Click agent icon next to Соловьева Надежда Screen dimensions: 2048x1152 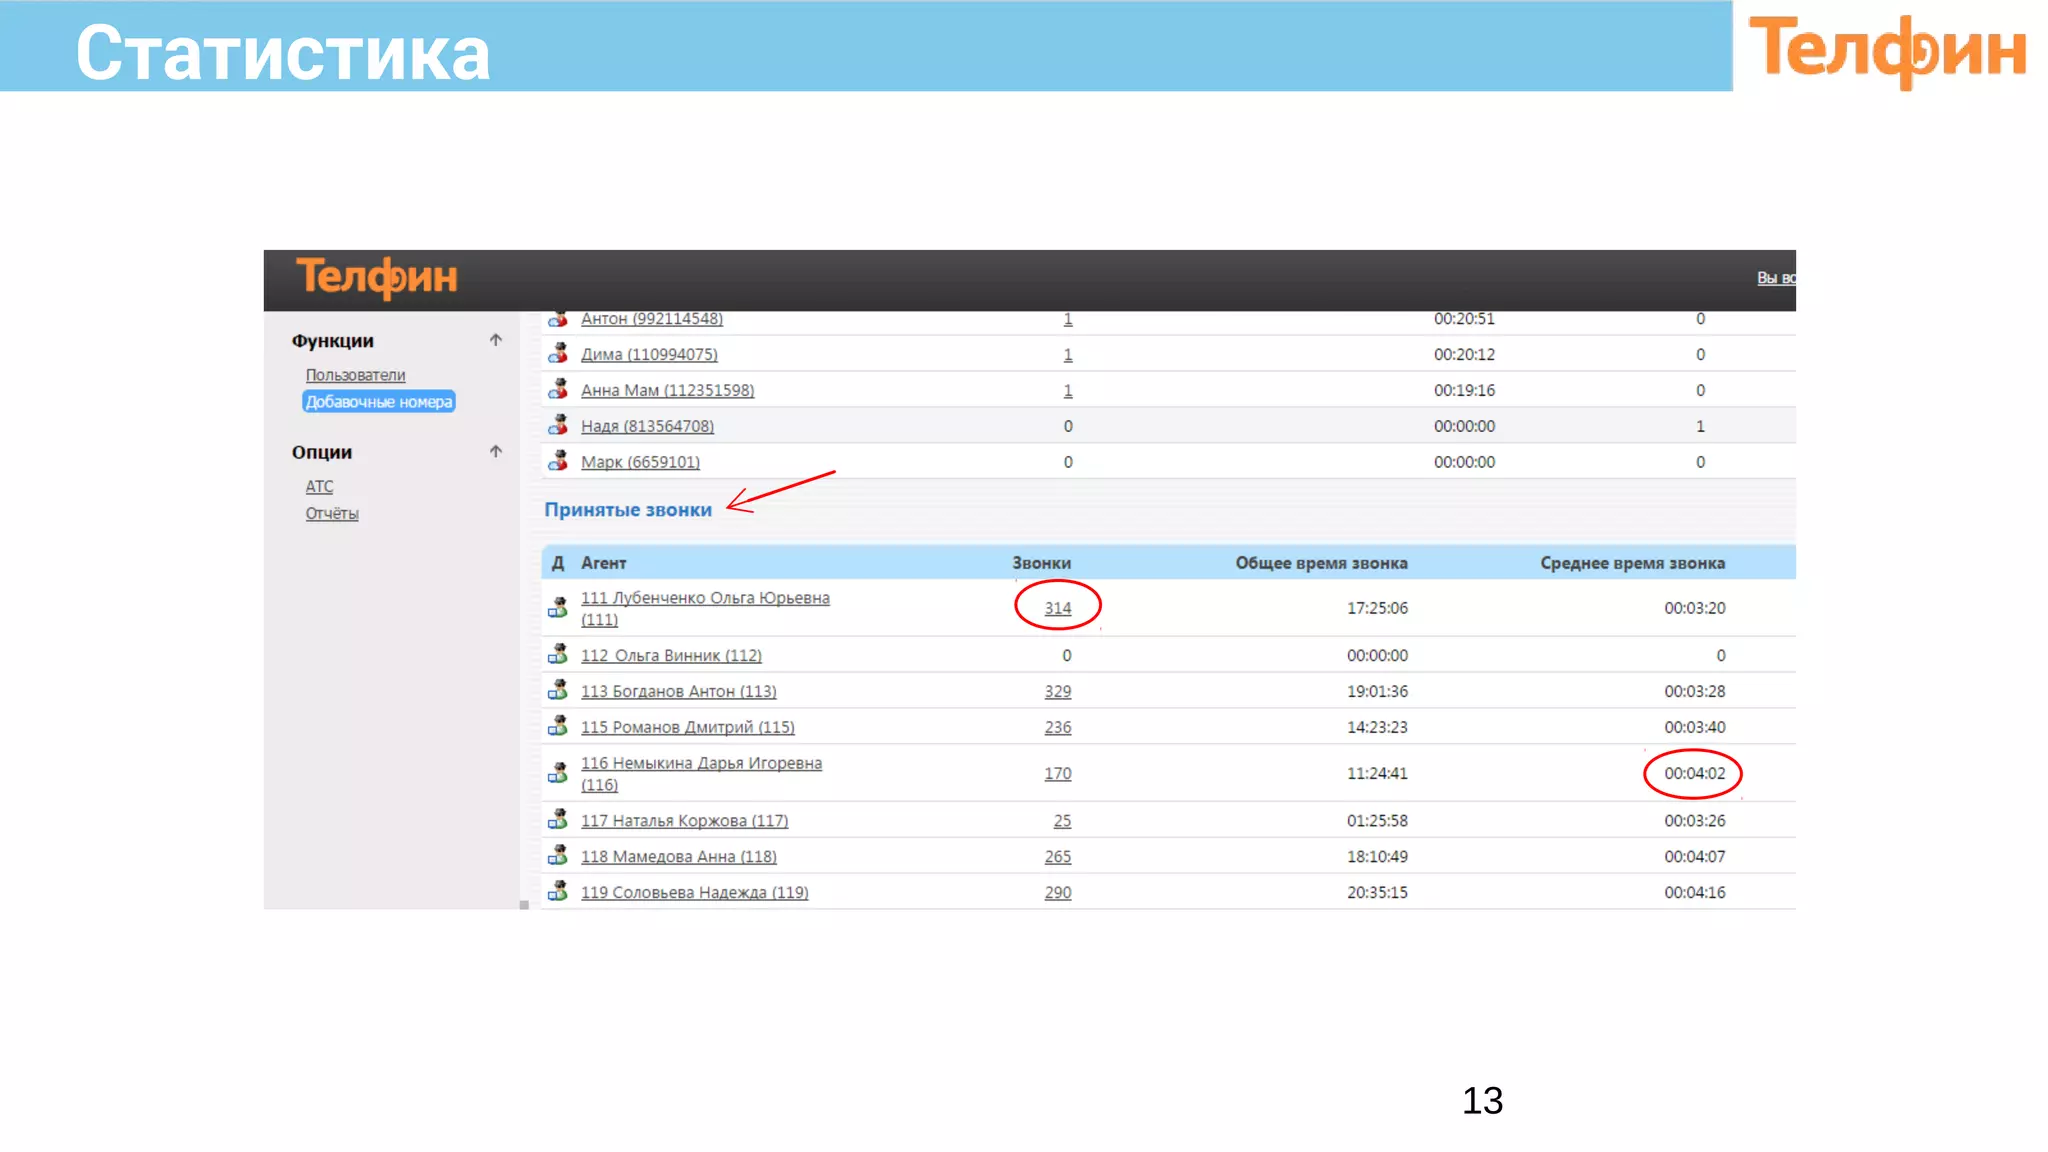558,892
